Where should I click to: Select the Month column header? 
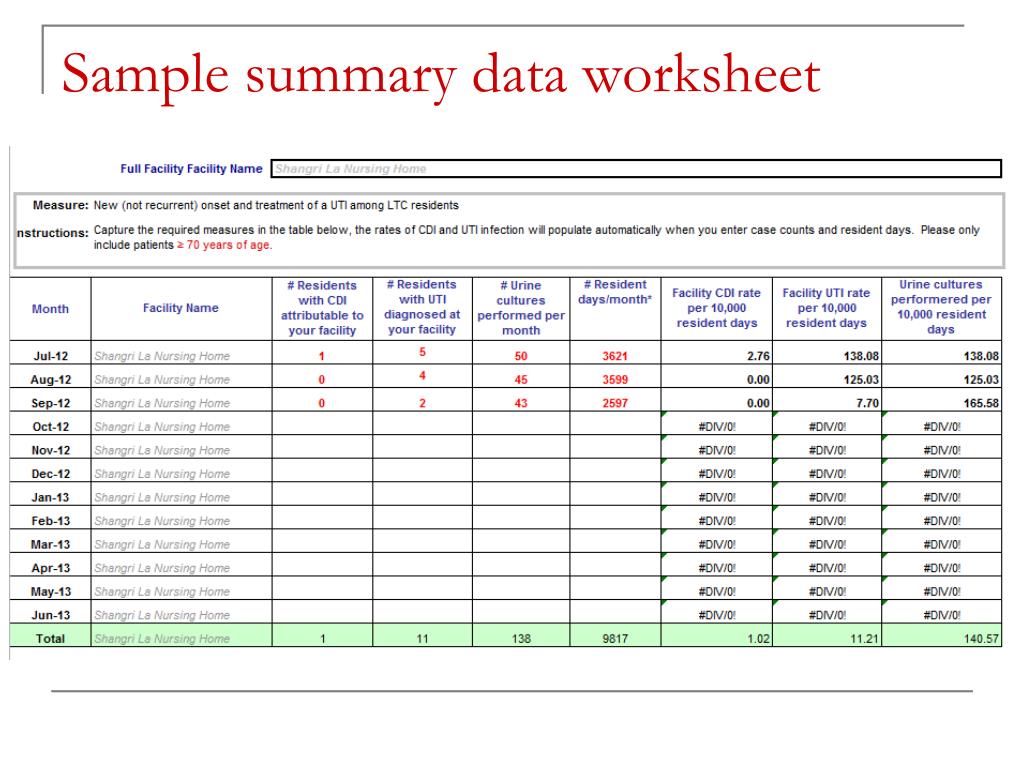click(50, 308)
